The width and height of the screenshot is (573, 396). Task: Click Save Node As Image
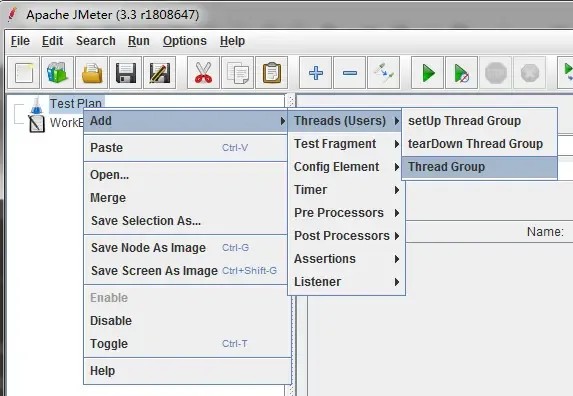pos(186,248)
